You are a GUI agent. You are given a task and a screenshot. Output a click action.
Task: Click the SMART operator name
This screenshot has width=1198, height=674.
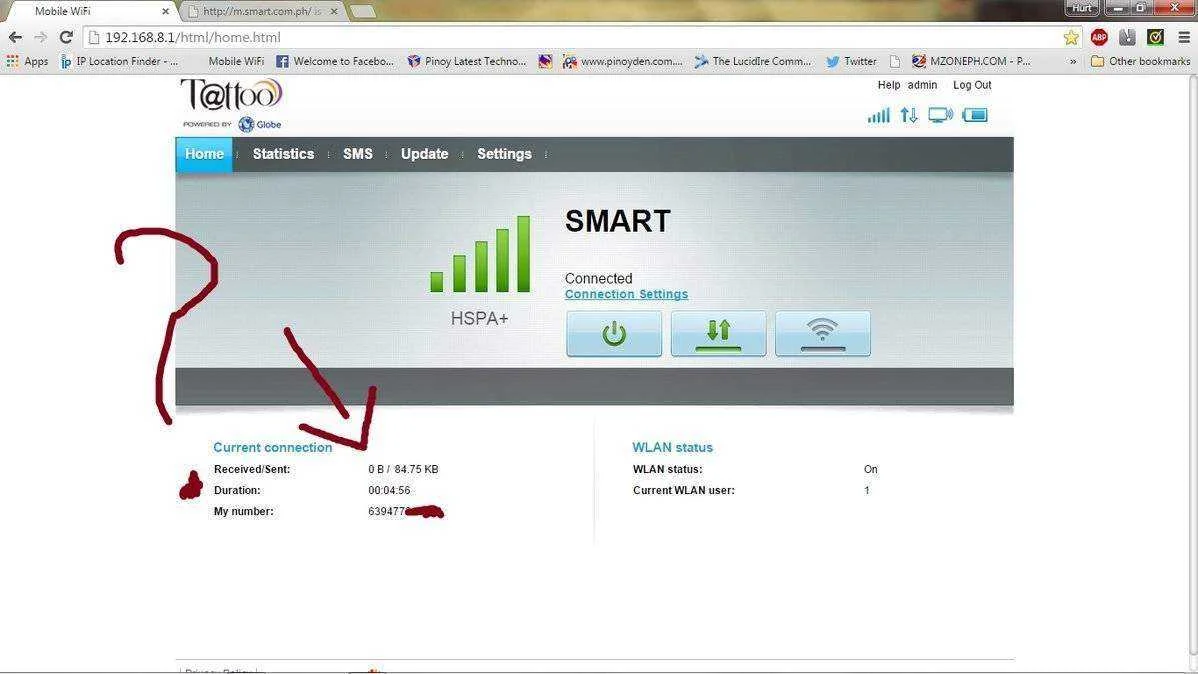tap(617, 222)
